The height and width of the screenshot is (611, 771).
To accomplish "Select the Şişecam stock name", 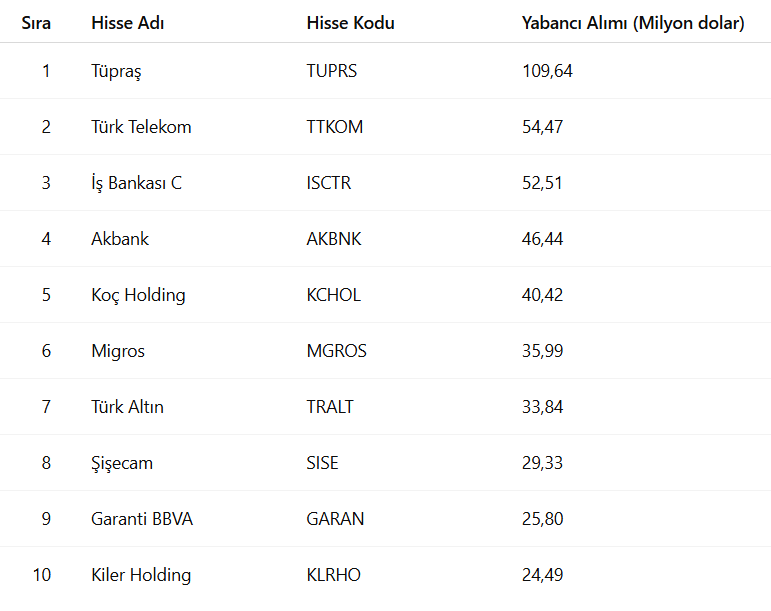I will (122, 463).
